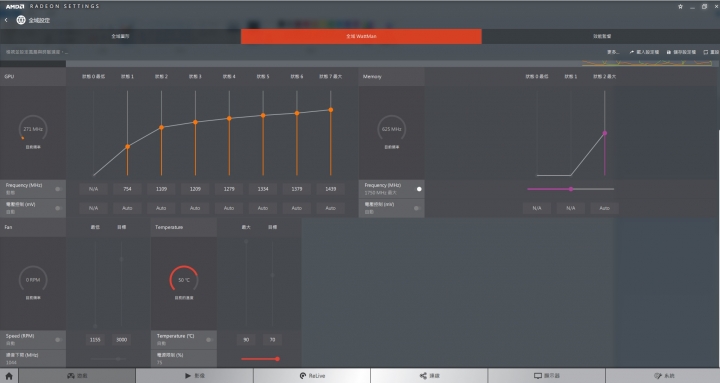
Task: Click the GPU state 1 orange point
Action: (128, 146)
